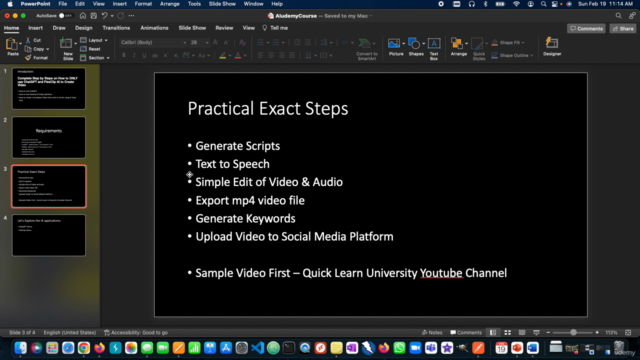The image size is (640, 360).
Task: Open Comments in the status bar
Action: (466, 333)
